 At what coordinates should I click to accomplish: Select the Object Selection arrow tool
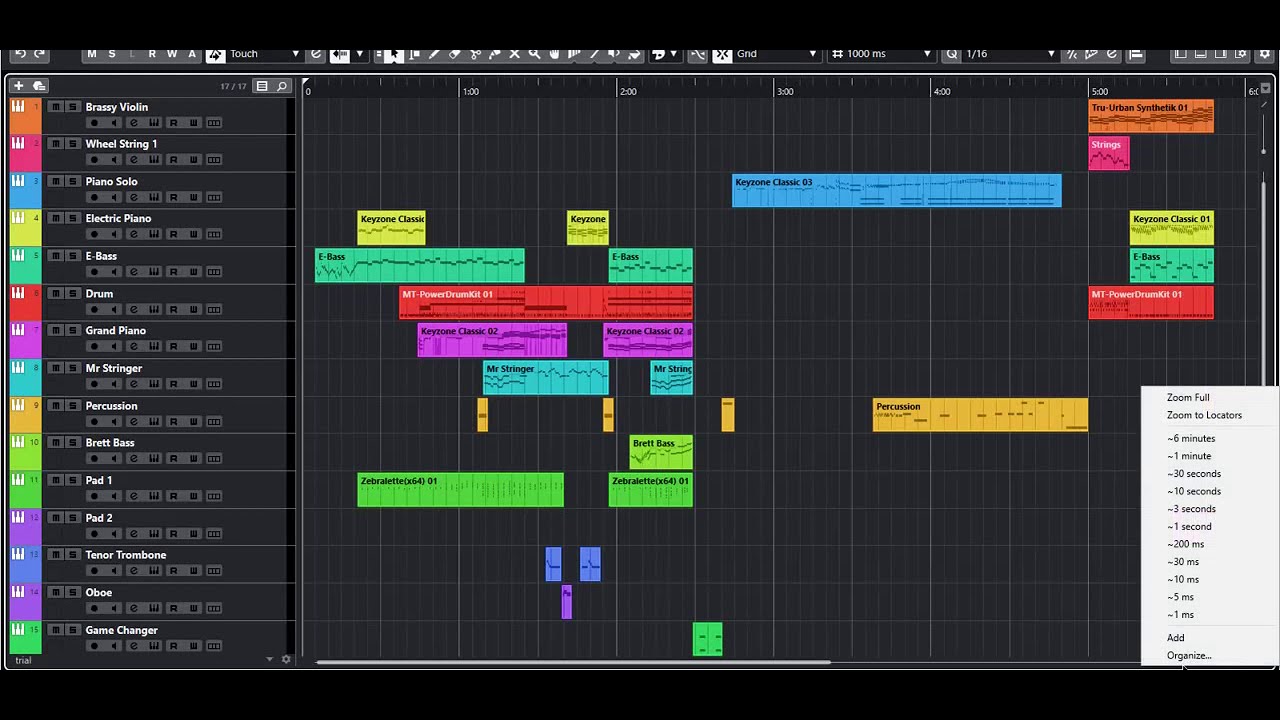tap(395, 54)
